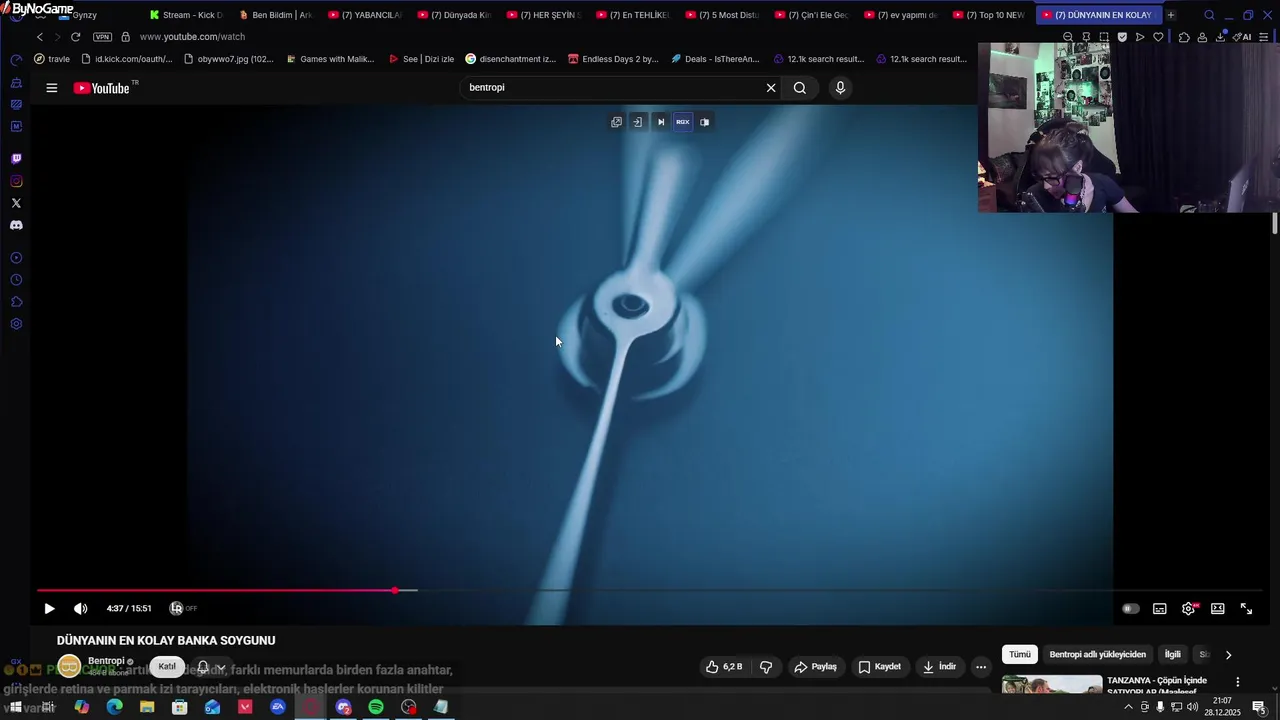Open the browser downloads icon
This screenshot has width=1280, height=720.
click(1220, 37)
